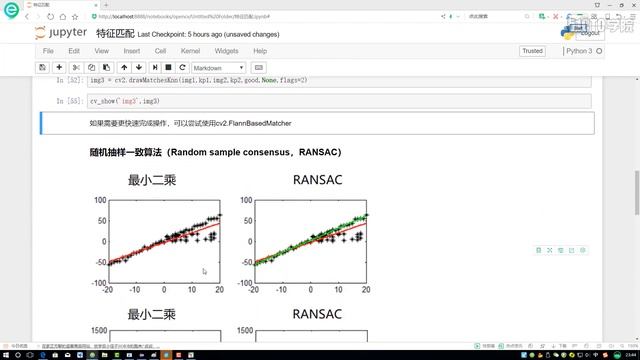
Task: Click the page vertical scrollbar thumb
Action: point(637,192)
